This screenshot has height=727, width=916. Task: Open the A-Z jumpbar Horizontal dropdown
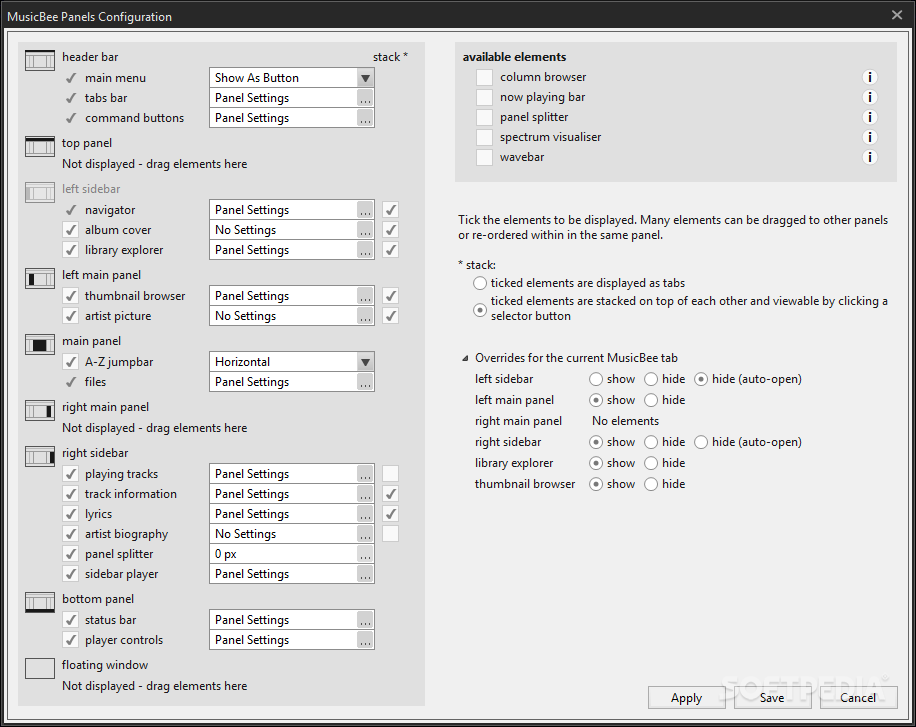point(365,362)
